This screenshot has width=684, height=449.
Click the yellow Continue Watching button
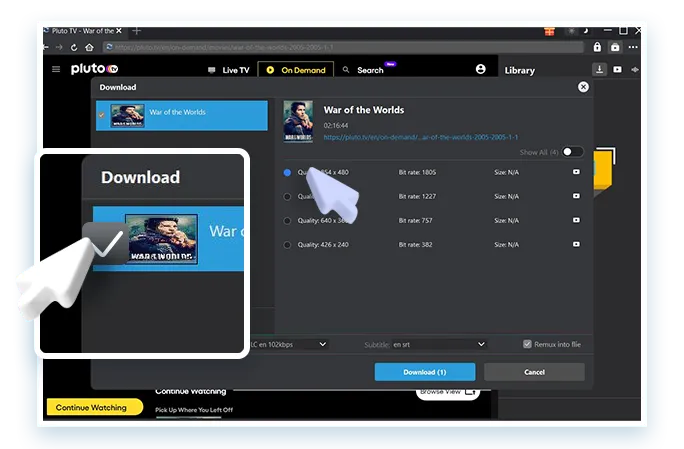point(95,407)
